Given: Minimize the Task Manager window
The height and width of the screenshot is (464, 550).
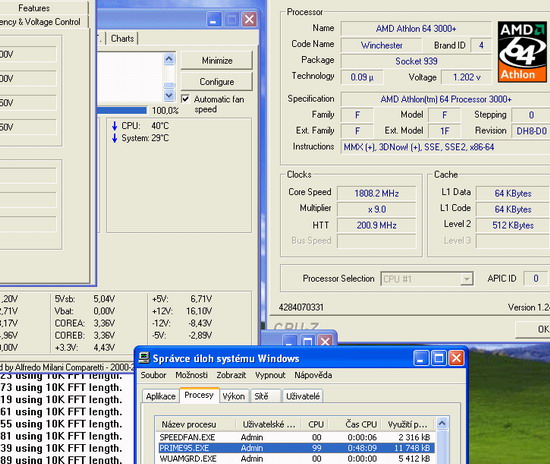Looking at the screenshot, I should (421, 358).
